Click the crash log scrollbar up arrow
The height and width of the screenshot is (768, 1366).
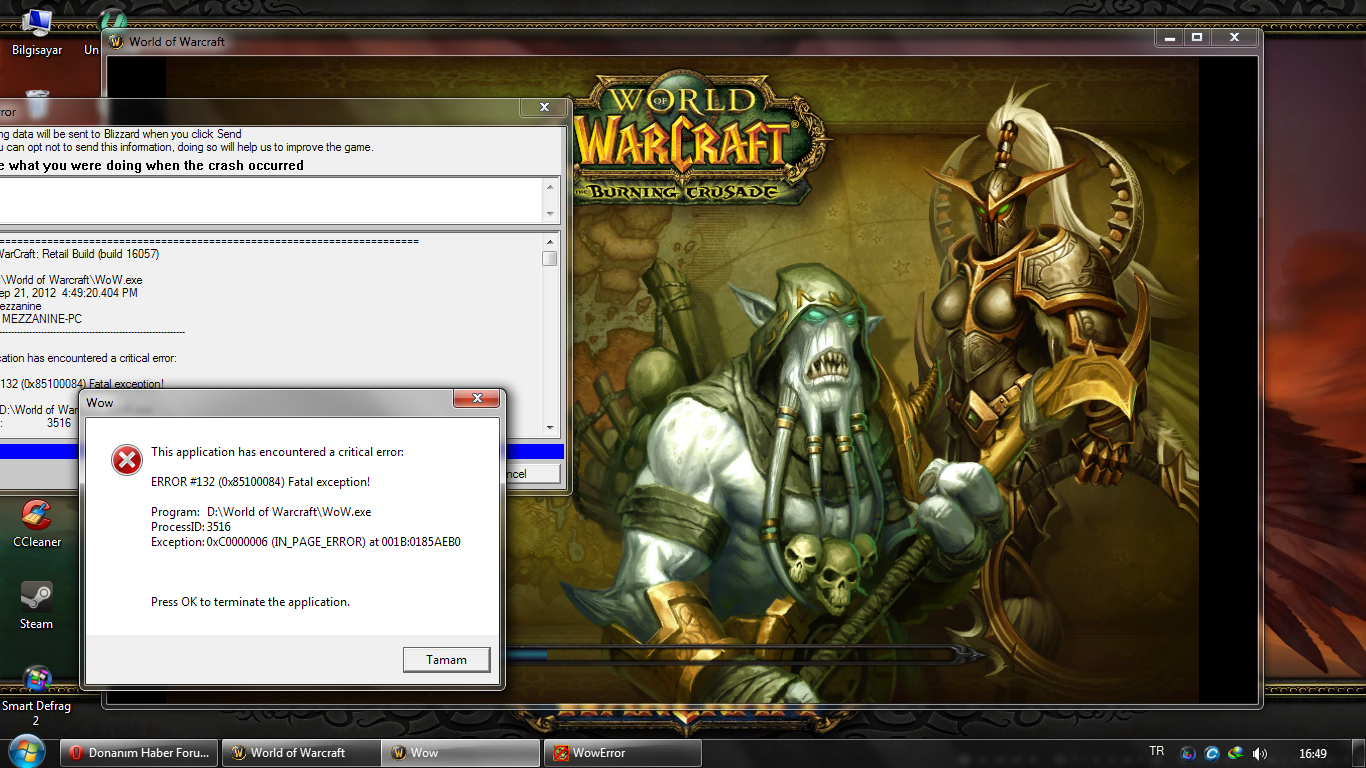pyautogui.click(x=550, y=241)
